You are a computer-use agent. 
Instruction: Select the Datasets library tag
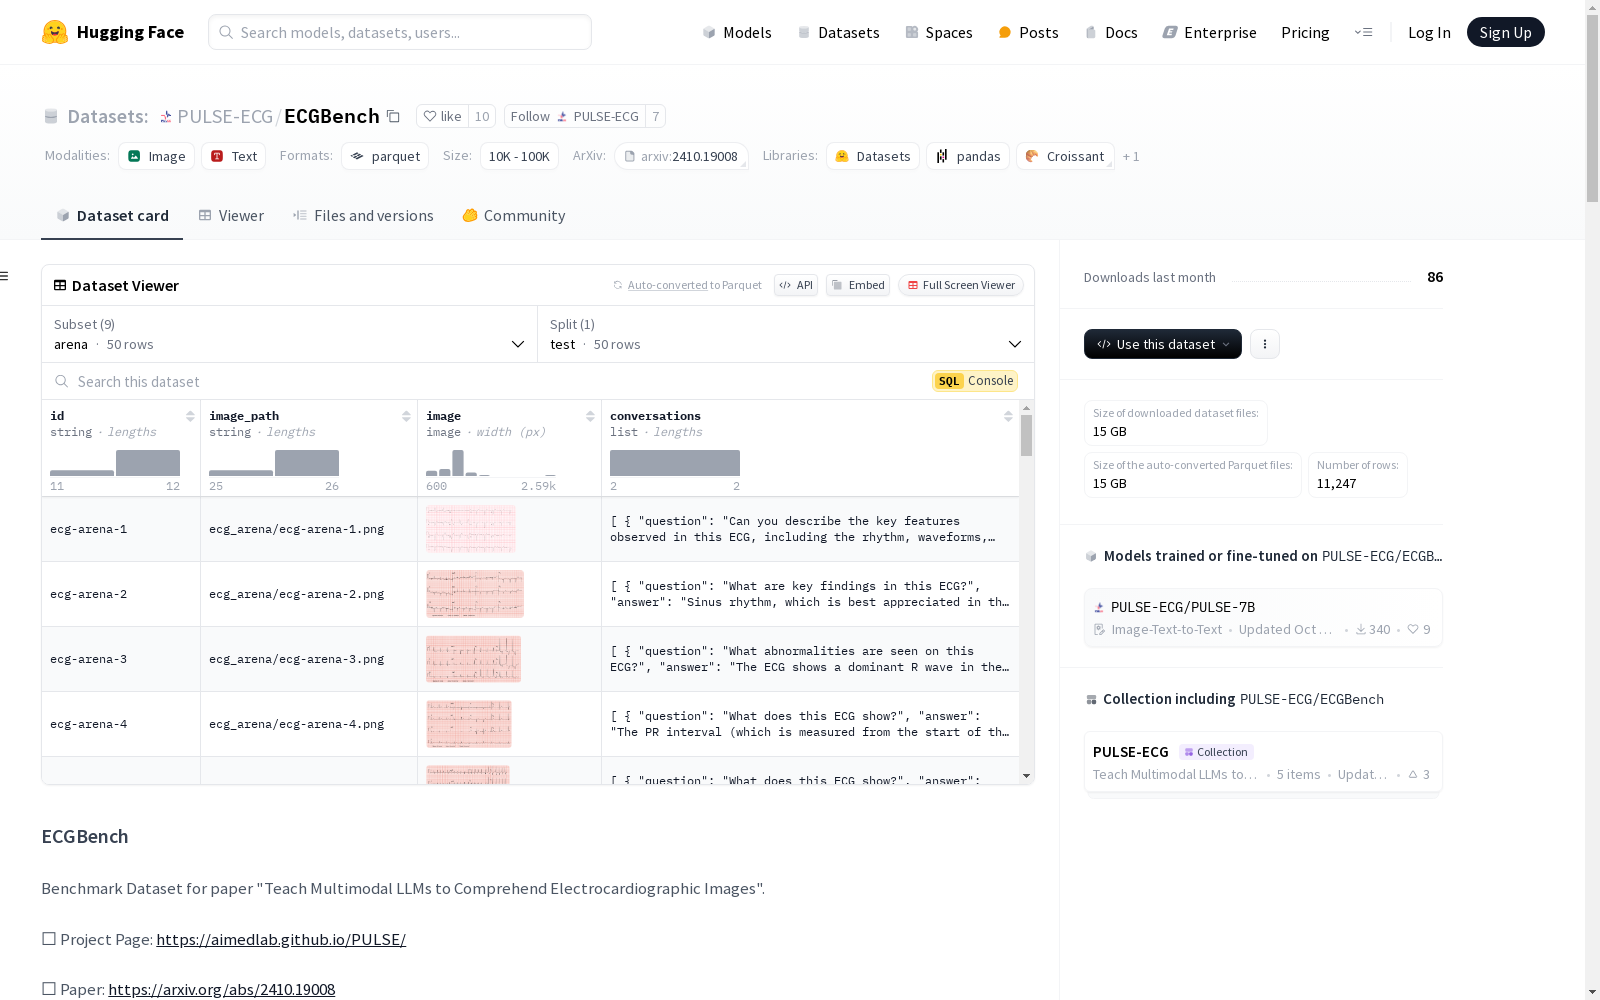[x=873, y=156]
